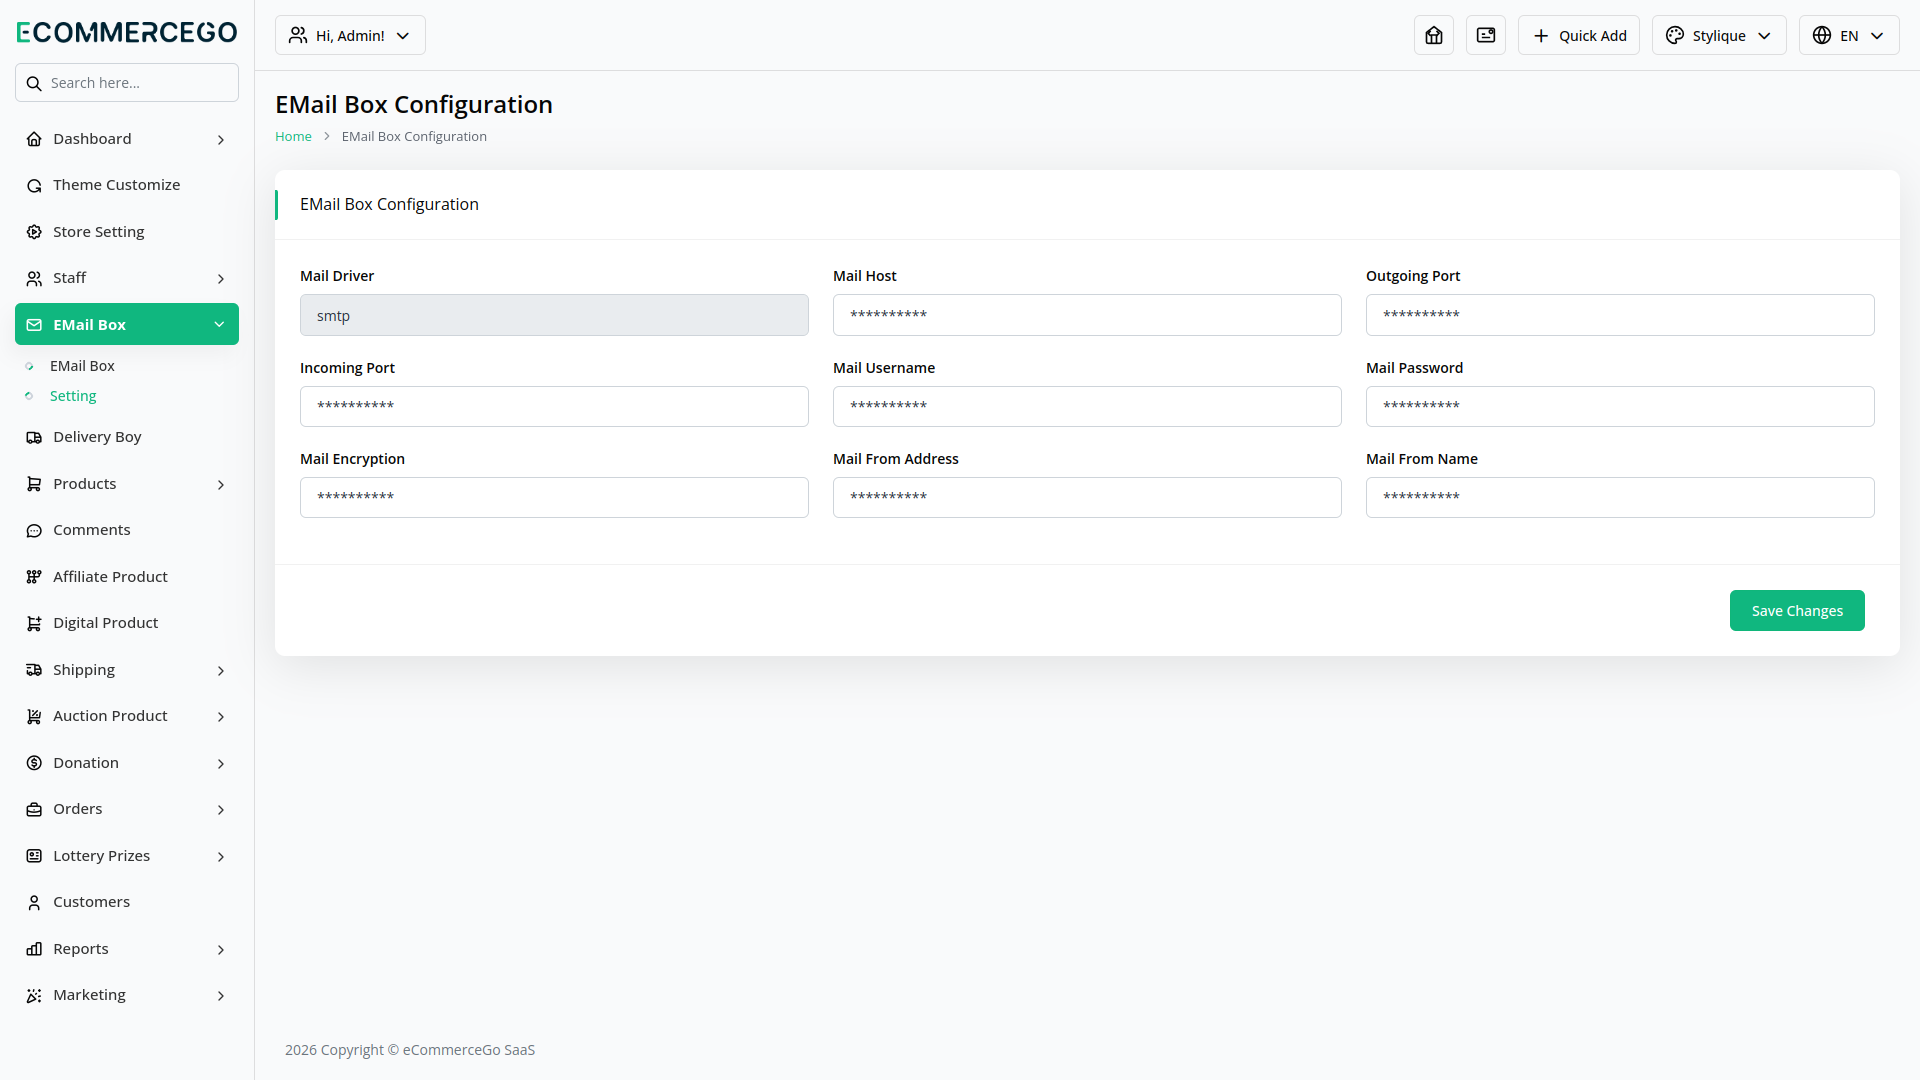Screen dimensions: 1920x1080
Task: Click the Lottery Prizes icon
Action: (x=34, y=856)
